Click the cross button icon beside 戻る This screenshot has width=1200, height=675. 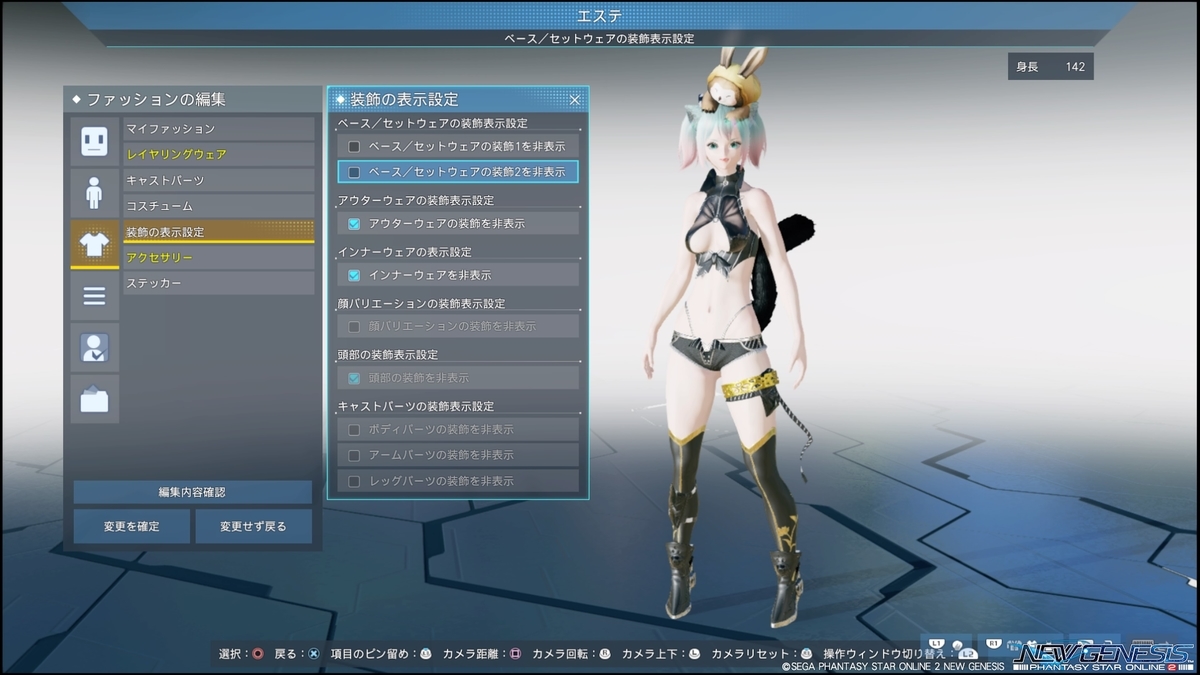[x=313, y=654]
